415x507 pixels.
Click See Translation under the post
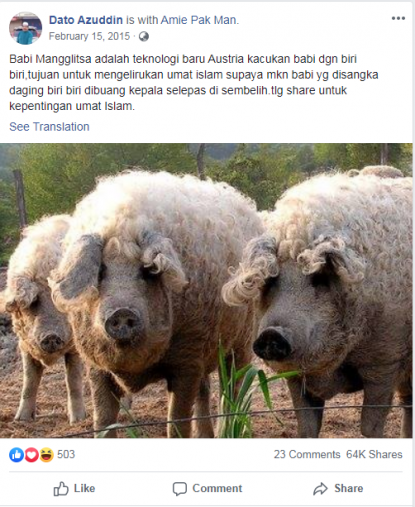click(x=49, y=127)
